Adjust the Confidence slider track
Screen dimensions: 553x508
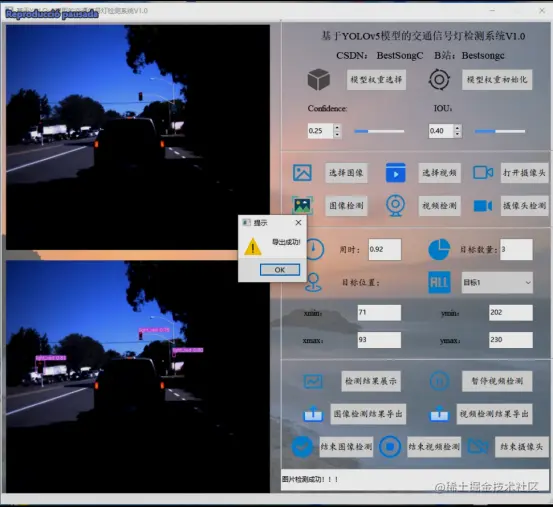pyautogui.click(x=379, y=131)
